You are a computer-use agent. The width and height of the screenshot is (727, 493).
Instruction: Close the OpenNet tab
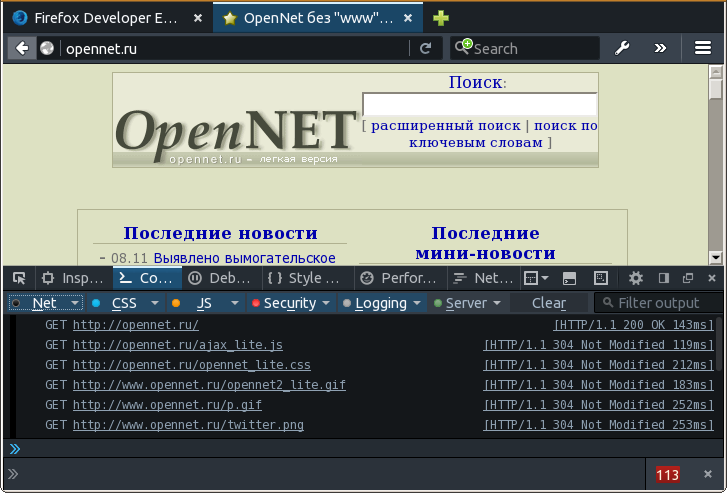(408, 18)
